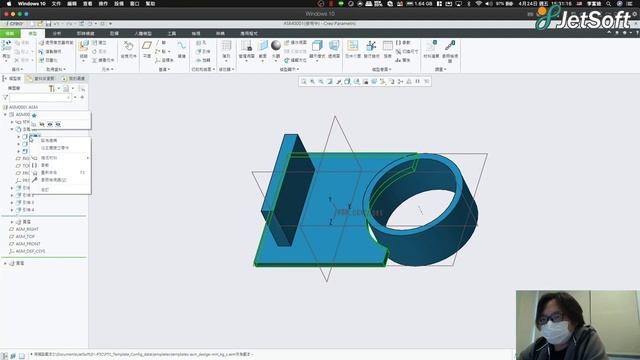Open the Reference Viewer (參照檢視器) icon
Viewport: 640px width, 360px height.
click(x=450, y=46)
